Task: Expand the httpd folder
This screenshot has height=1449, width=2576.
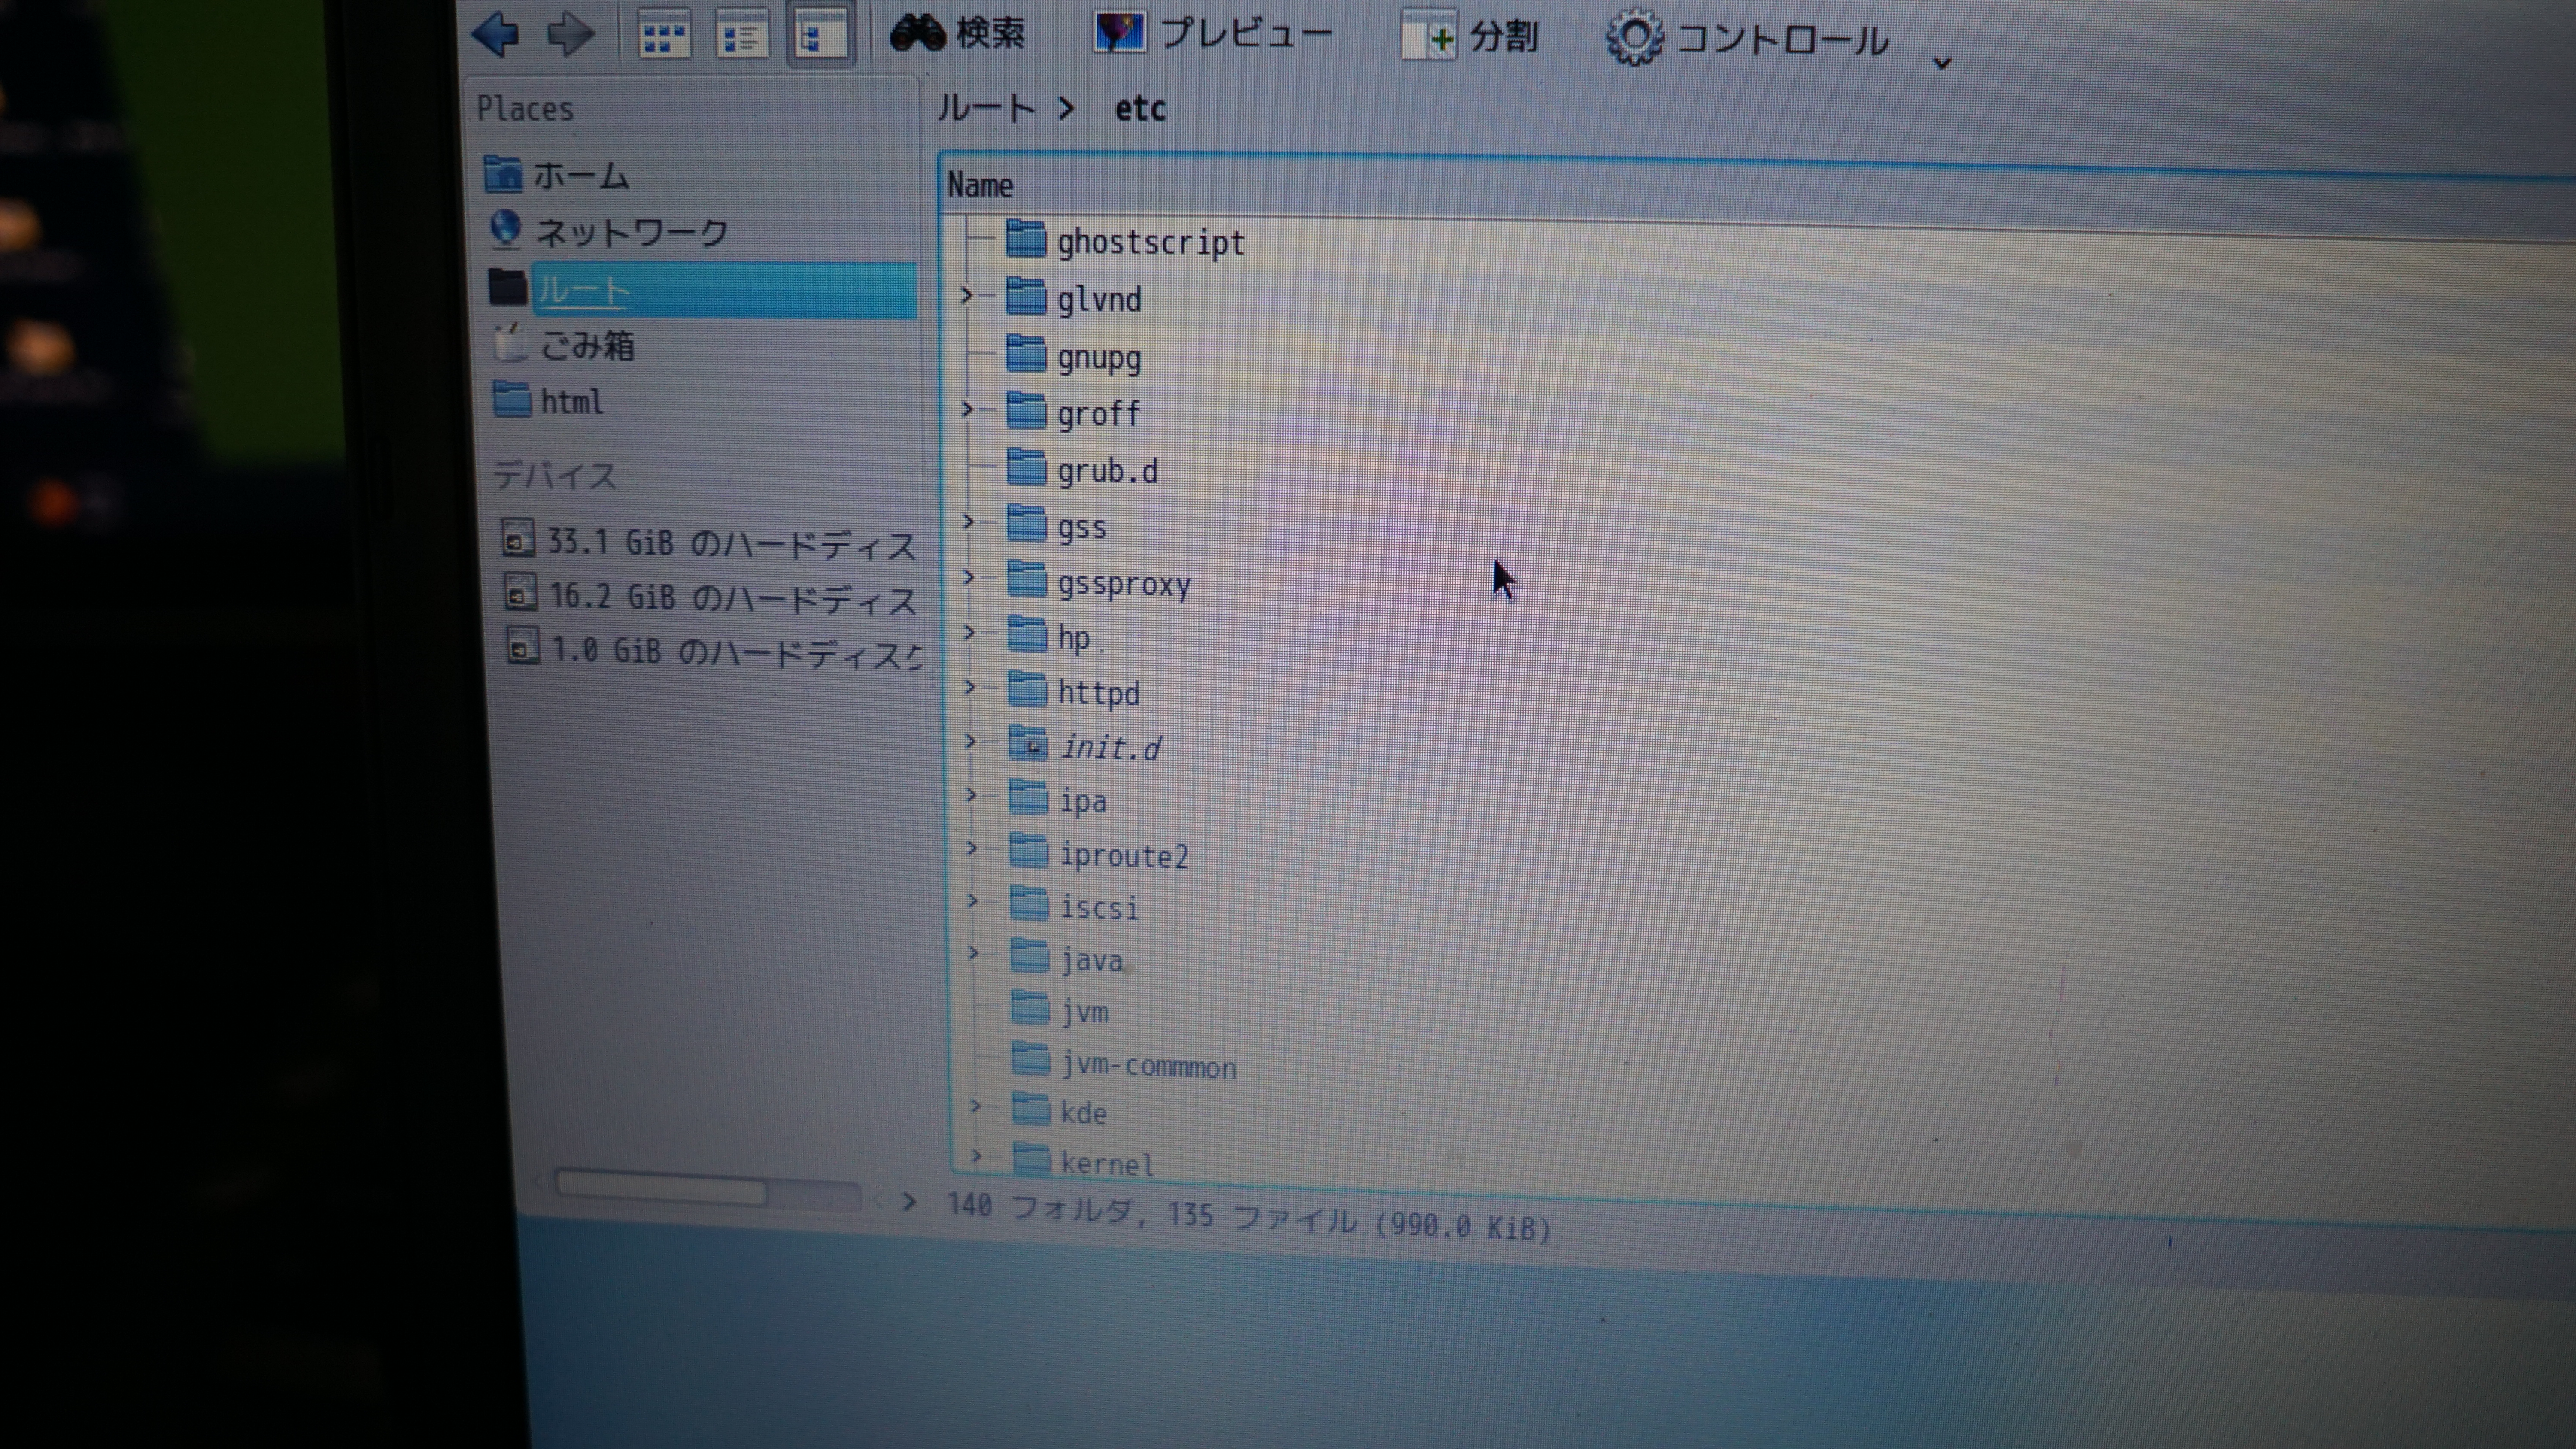Action: [x=970, y=687]
